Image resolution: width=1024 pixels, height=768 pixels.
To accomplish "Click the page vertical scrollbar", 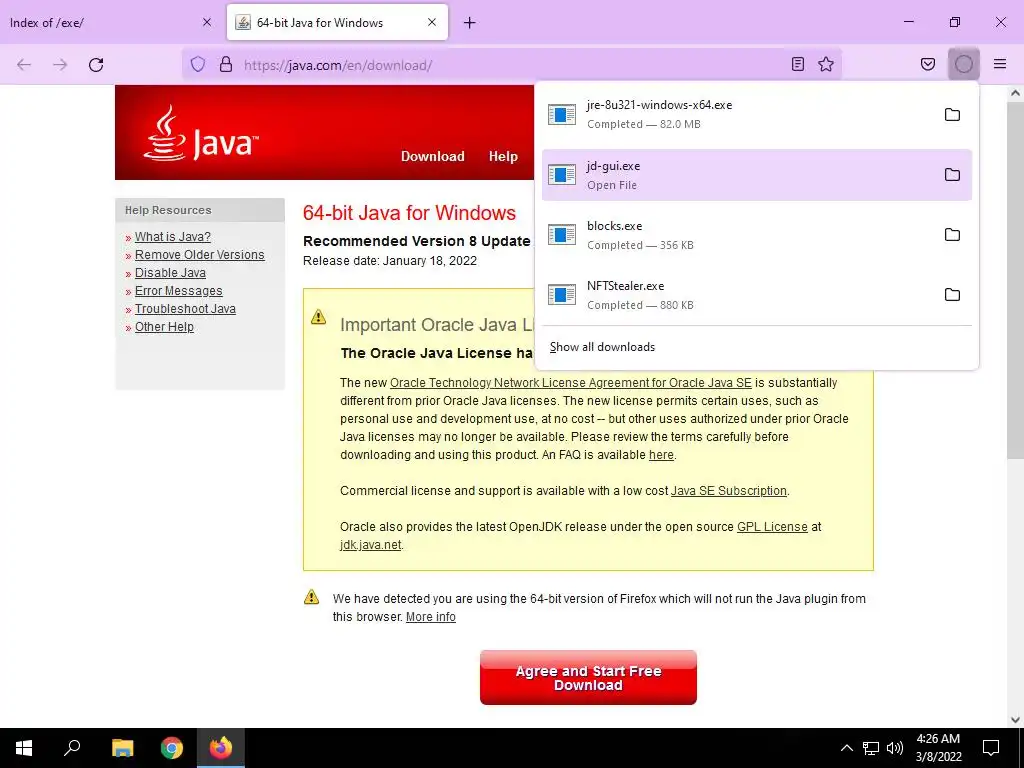I will [x=1015, y=280].
